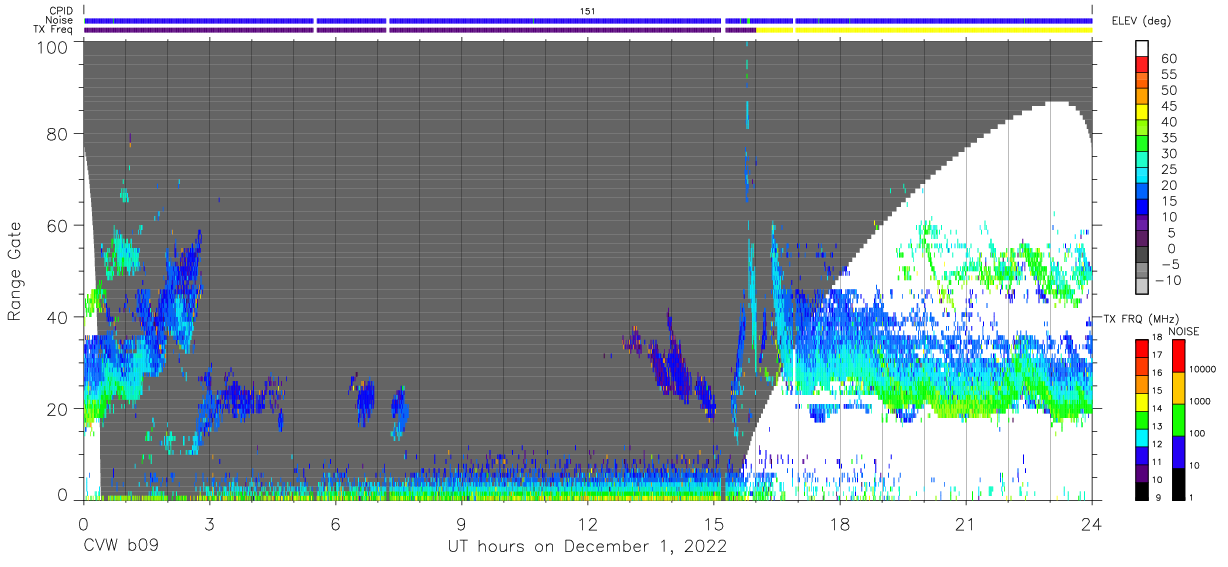The height and width of the screenshot is (567, 1228).
Task: Click the '12' tick on the UT hours axis
Action: pyautogui.click(x=587, y=523)
